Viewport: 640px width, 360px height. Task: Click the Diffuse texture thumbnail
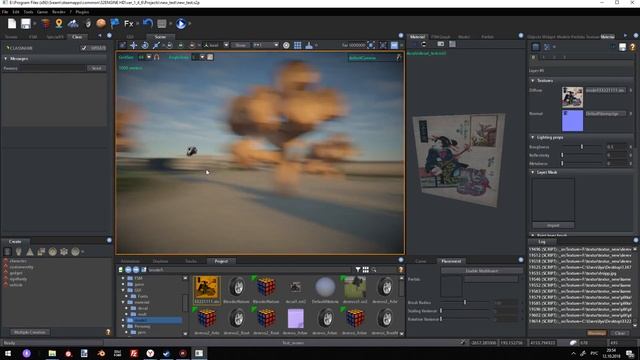coord(572,97)
